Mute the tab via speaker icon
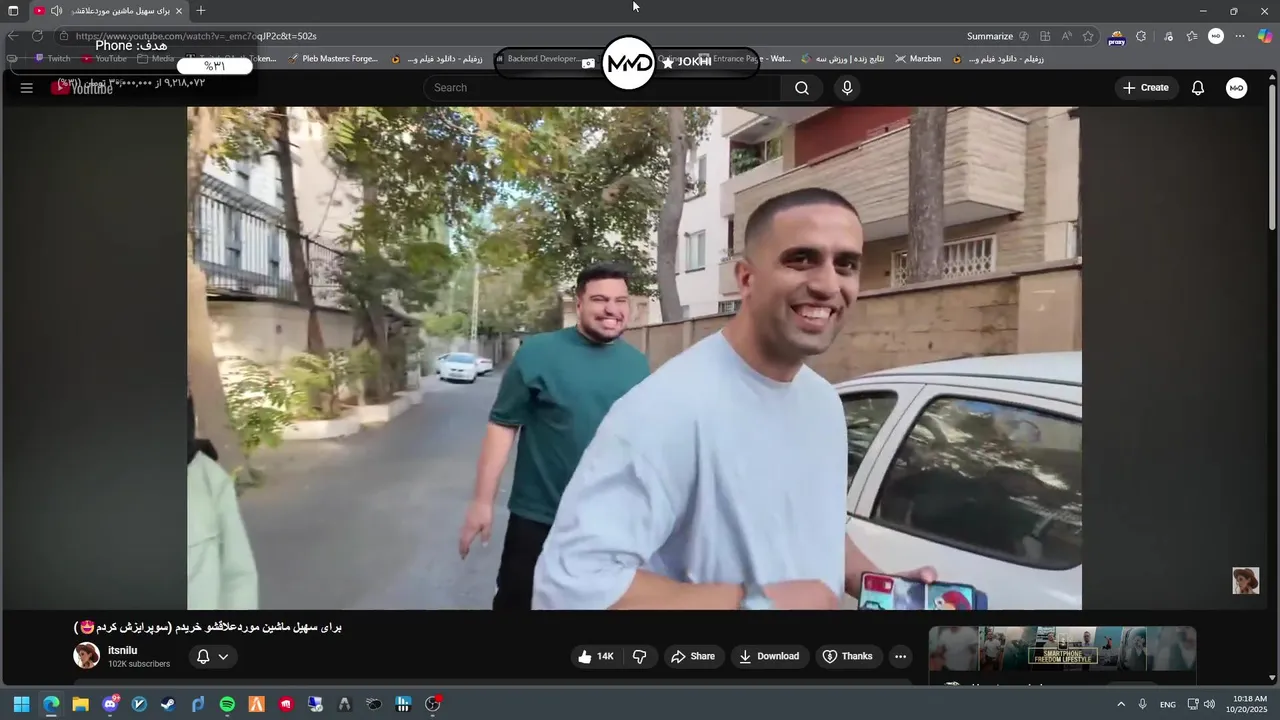Screen dimensions: 1280x720 coord(56,11)
